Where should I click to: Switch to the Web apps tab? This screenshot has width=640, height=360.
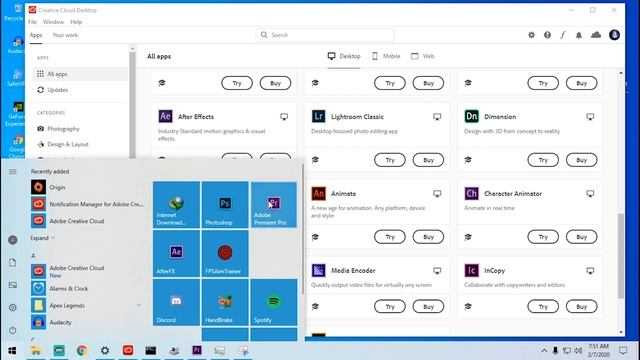pos(422,56)
